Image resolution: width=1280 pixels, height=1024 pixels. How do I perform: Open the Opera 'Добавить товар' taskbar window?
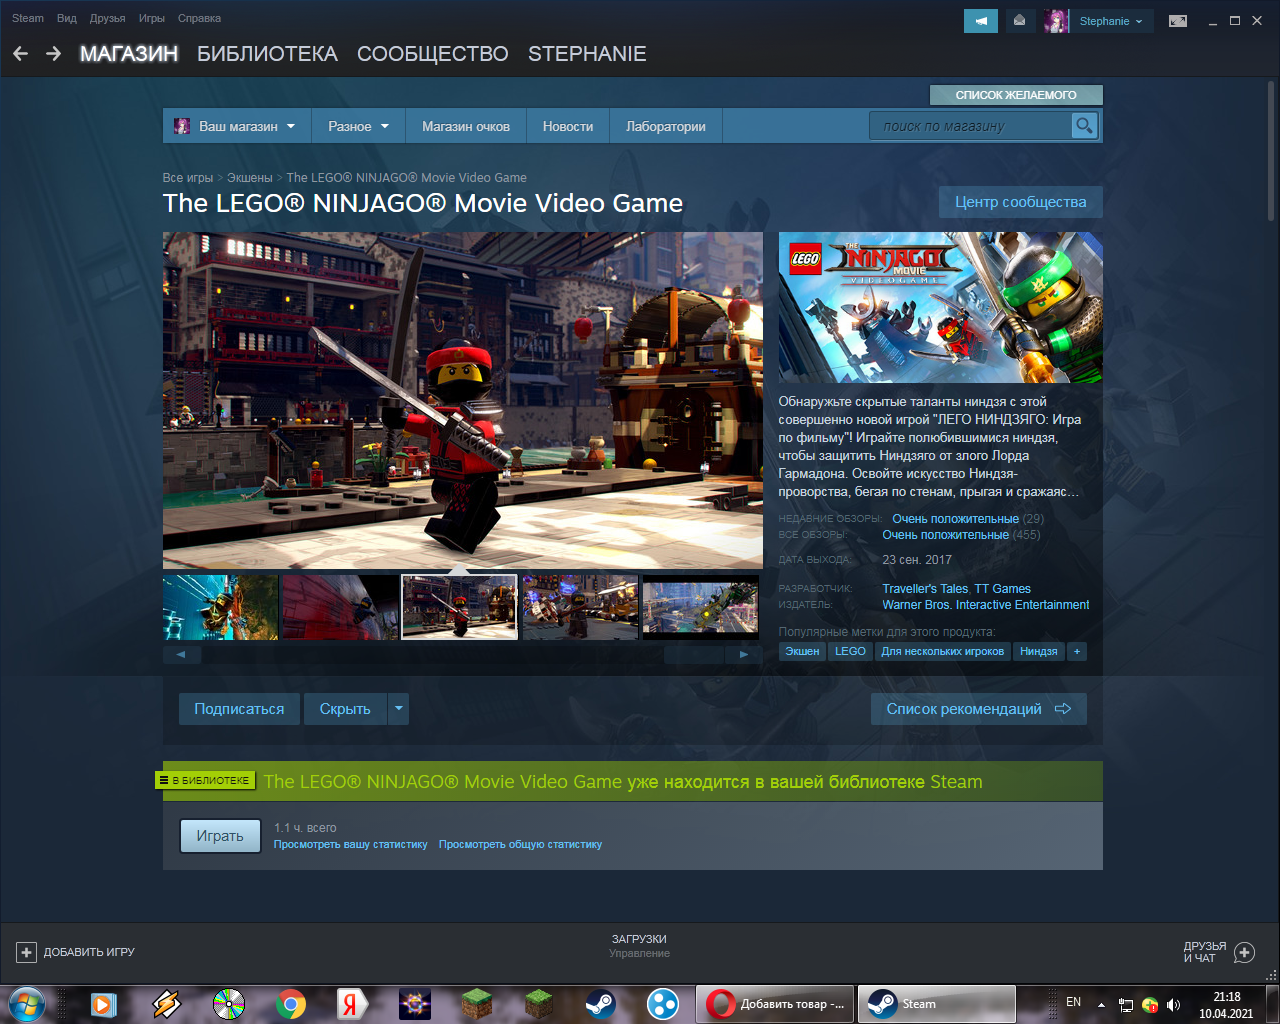coord(776,1004)
